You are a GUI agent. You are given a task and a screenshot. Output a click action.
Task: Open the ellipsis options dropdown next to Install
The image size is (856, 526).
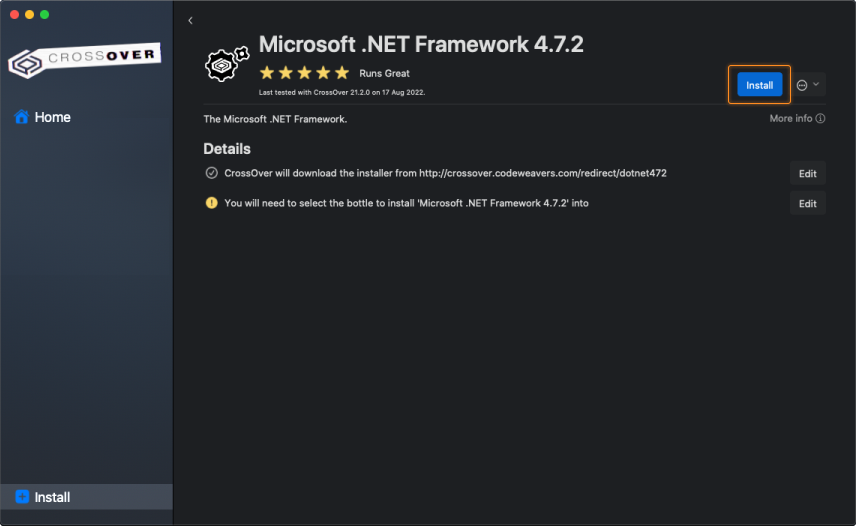(x=808, y=85)
